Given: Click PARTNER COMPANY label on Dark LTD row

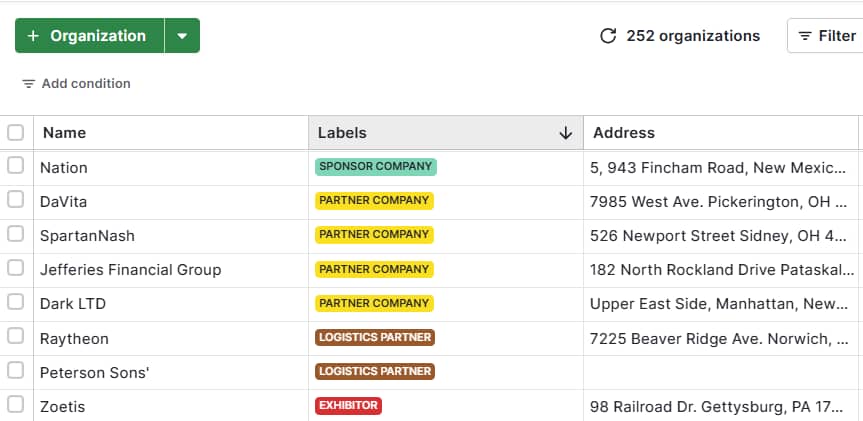Looking at the screenshot, I should tap(374, 303).
